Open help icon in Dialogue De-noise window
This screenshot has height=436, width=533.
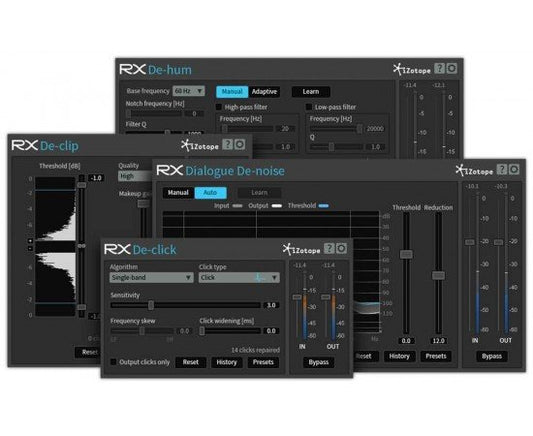(x=502, y=169)
